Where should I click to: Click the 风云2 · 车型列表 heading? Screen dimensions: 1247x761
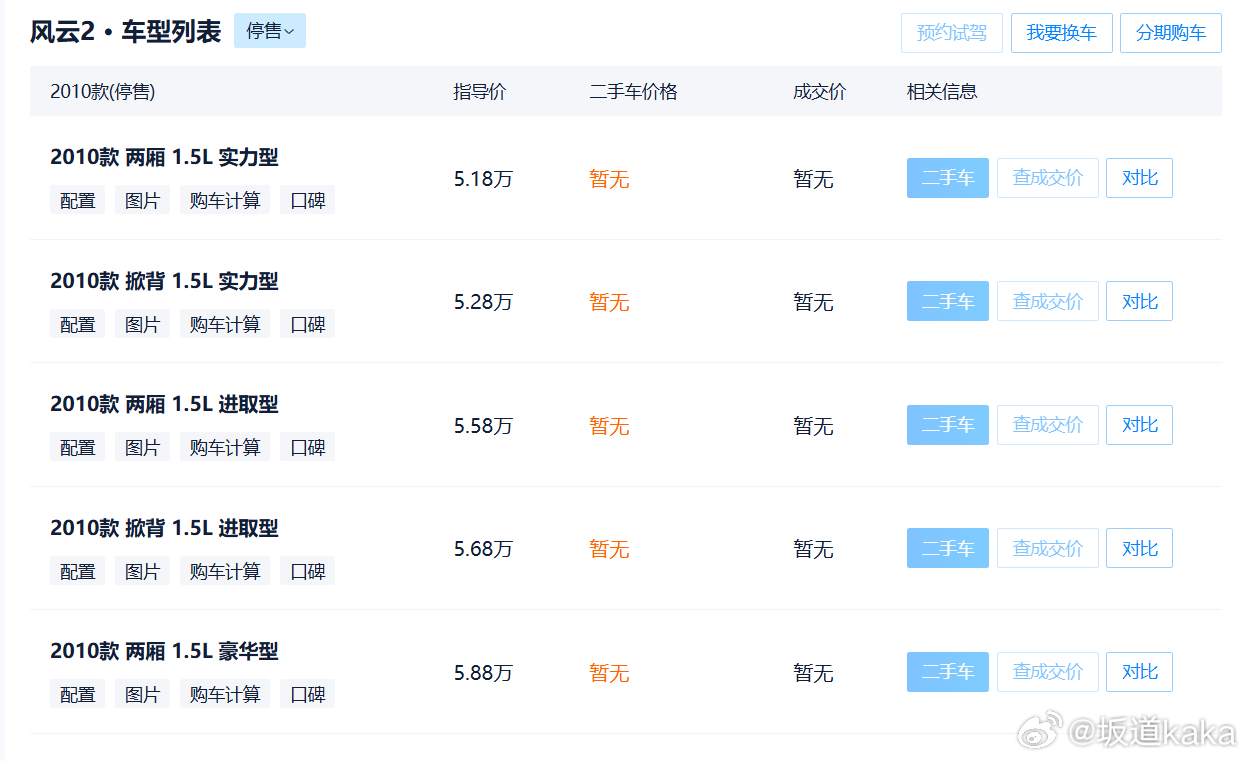point(125,31)
